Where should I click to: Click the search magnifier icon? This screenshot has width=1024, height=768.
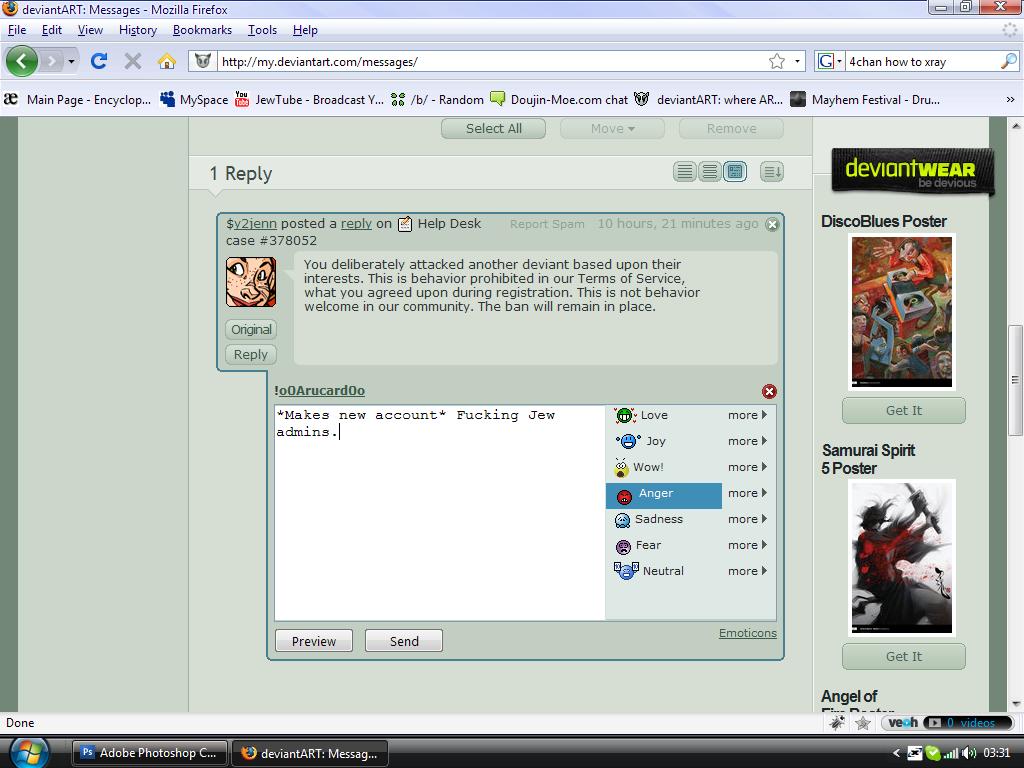coord(1008,61)
